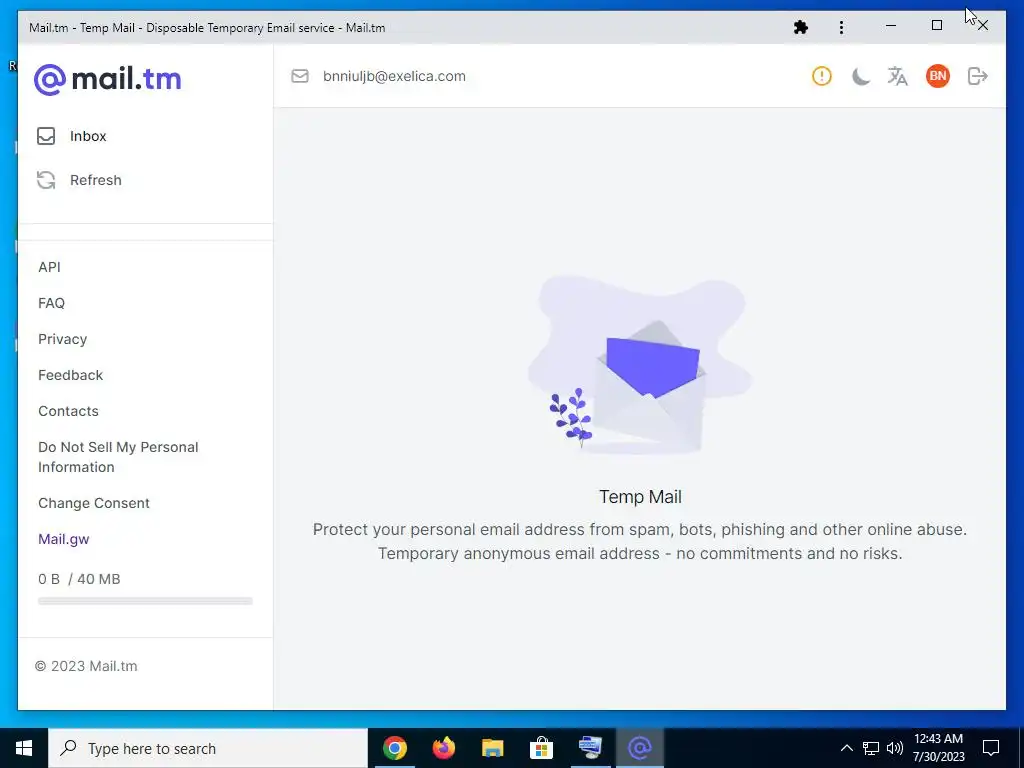Click the Refresh arrows icon

coord(46,180)
